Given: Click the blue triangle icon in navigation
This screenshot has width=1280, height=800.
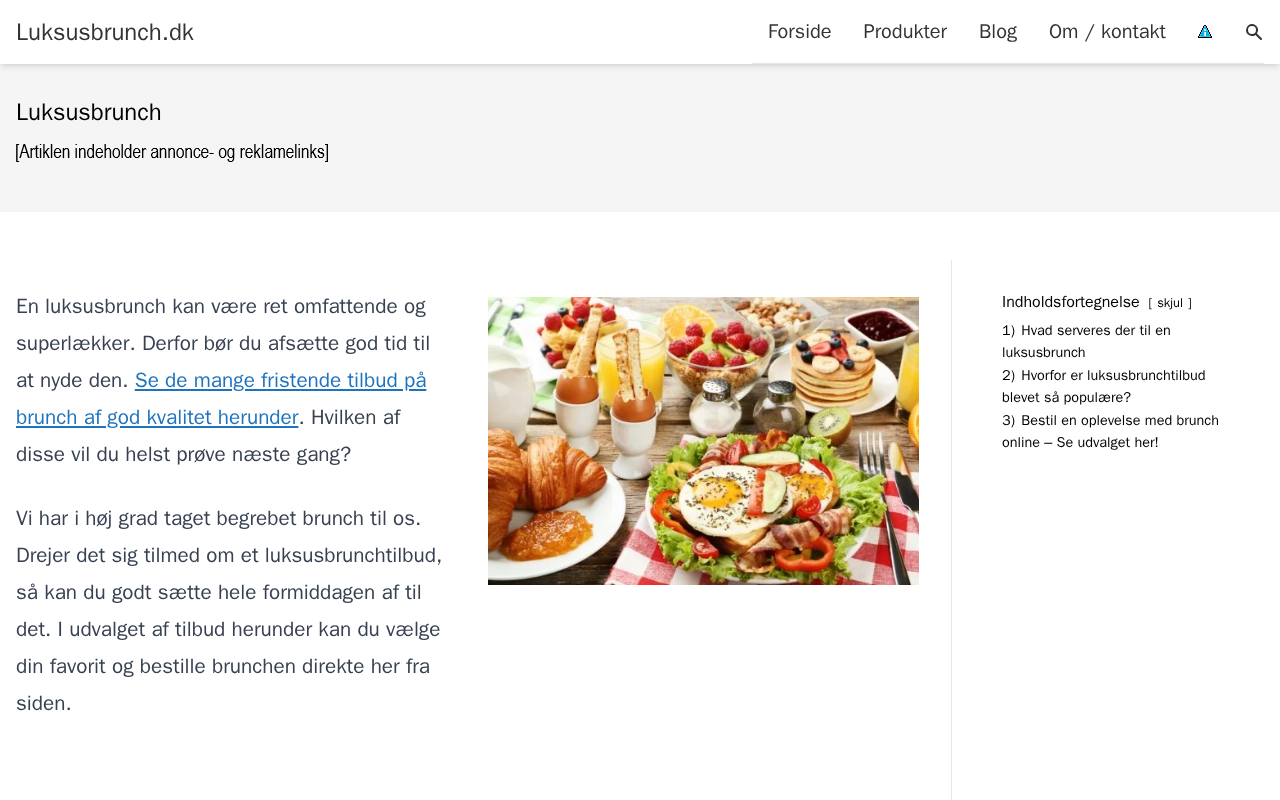Looking at the screenshot, I should pyautogui.click(x=1205, y=32).
